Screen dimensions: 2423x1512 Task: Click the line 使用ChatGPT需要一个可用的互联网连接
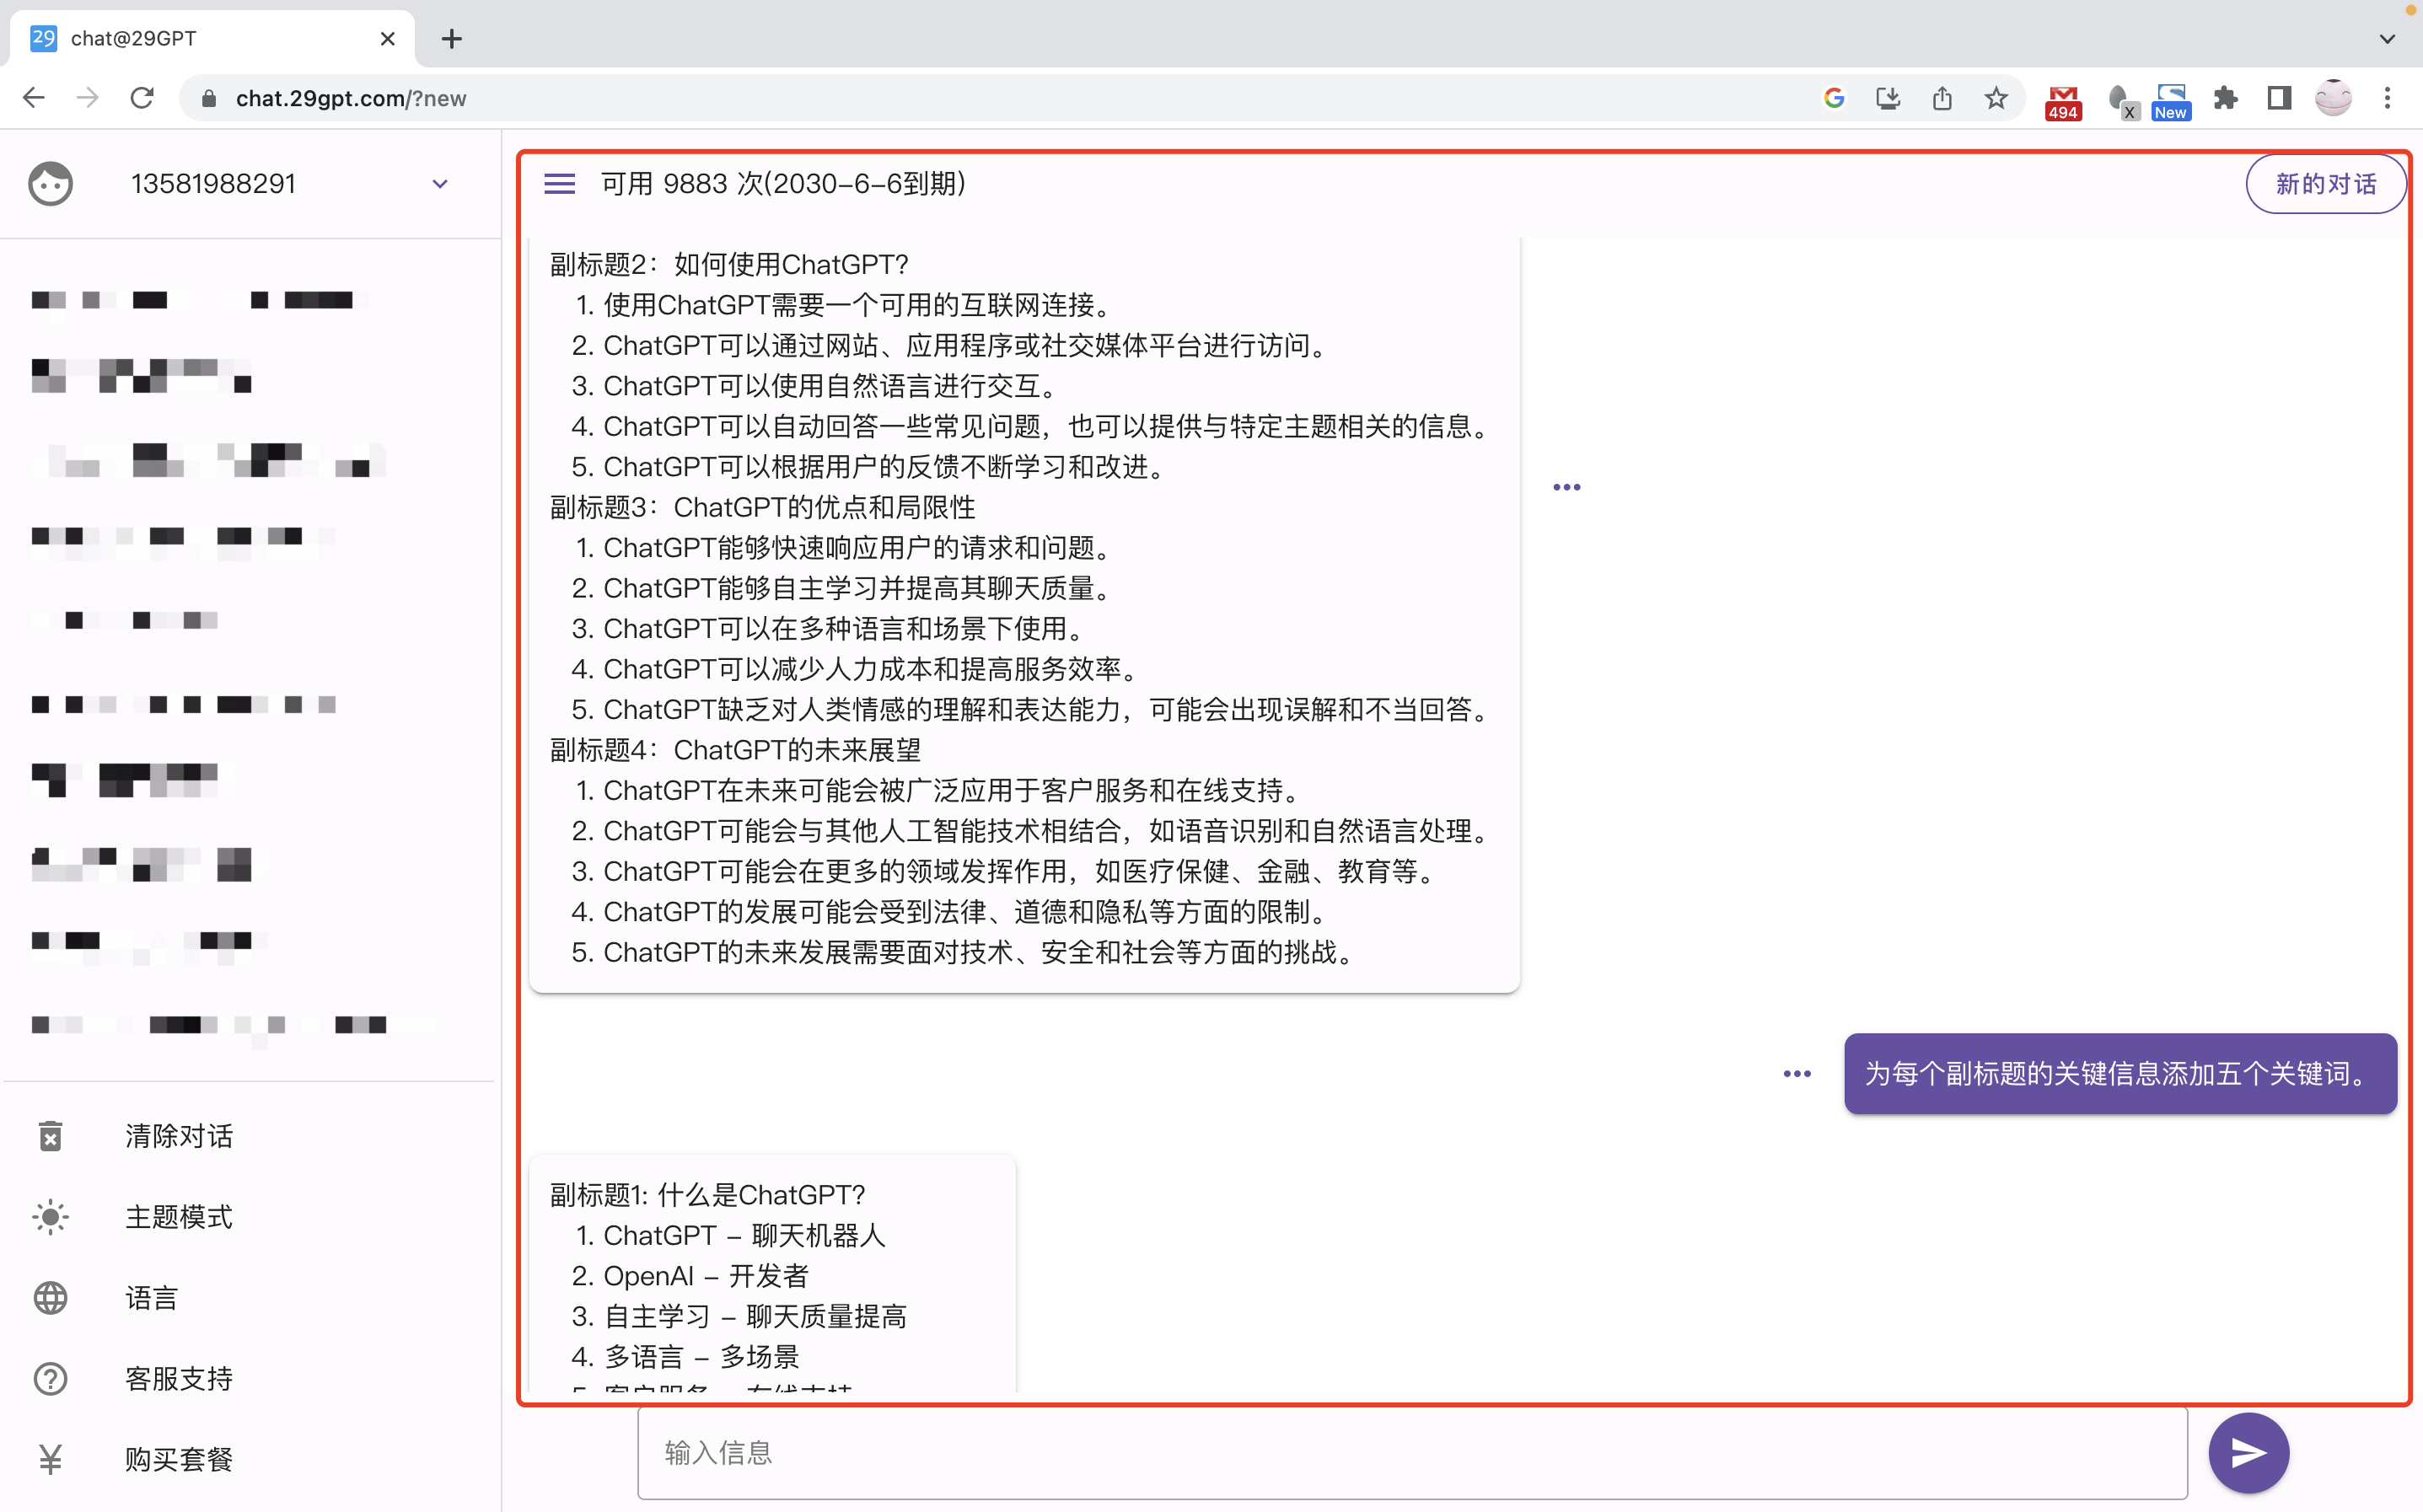[858, 305]
